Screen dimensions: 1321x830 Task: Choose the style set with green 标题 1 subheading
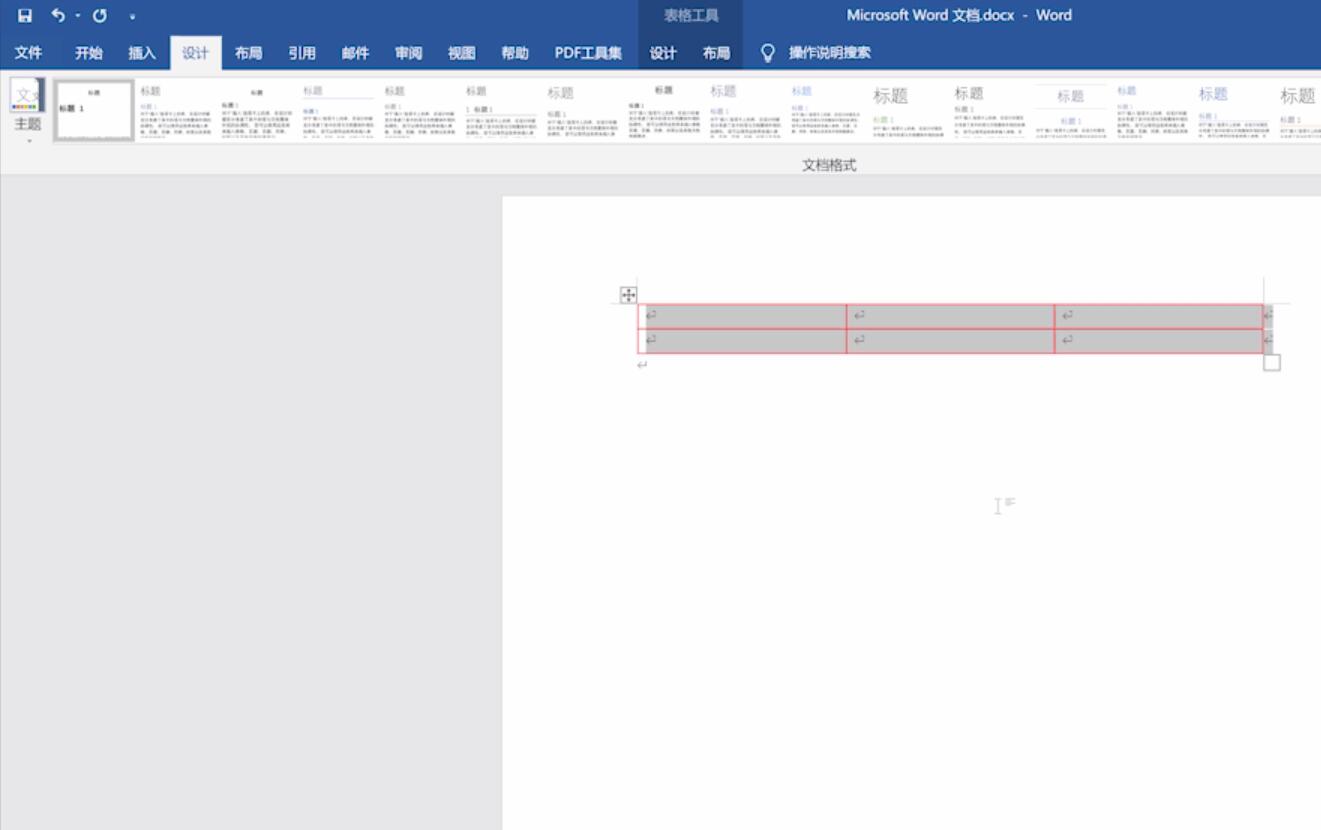coord(908,111)
